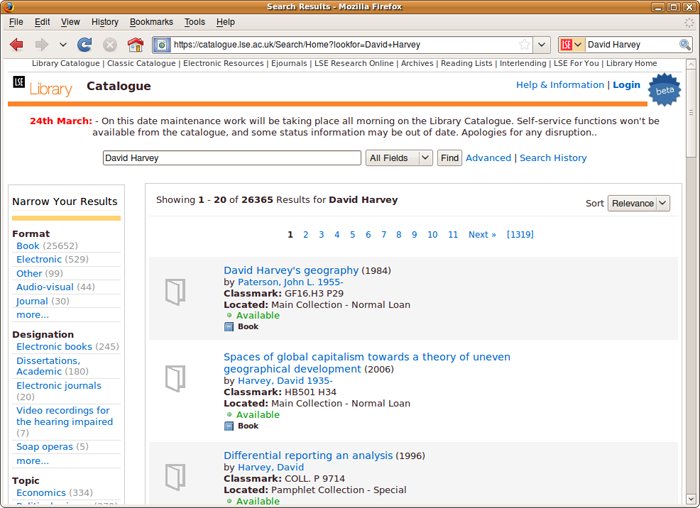
Task: Filter by Electronic books designation
Action: pyautogui.click(x=54, y=347)
